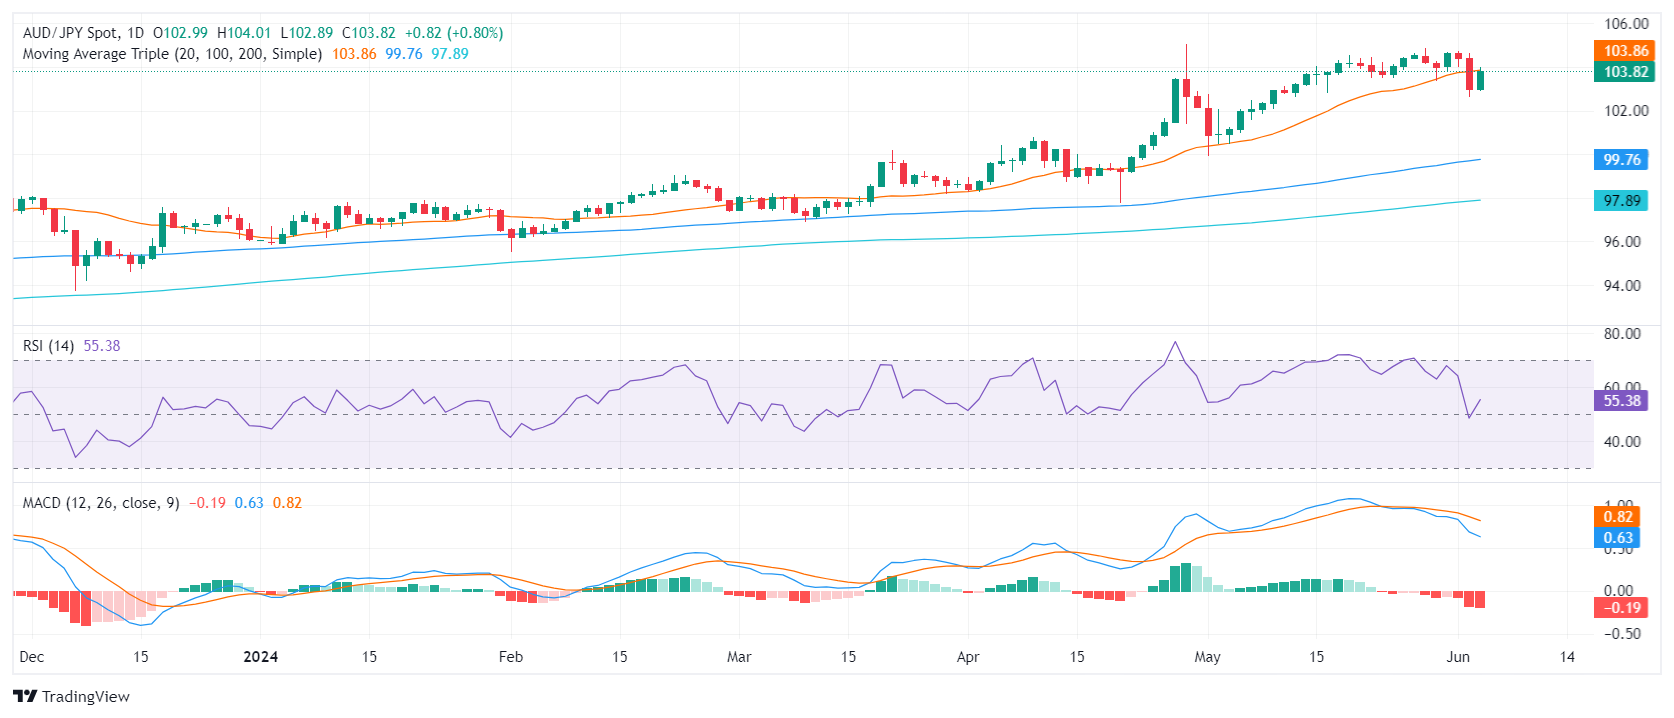
Task: Click the Jun label on the time axis
Action: (x=1458, y=657)
